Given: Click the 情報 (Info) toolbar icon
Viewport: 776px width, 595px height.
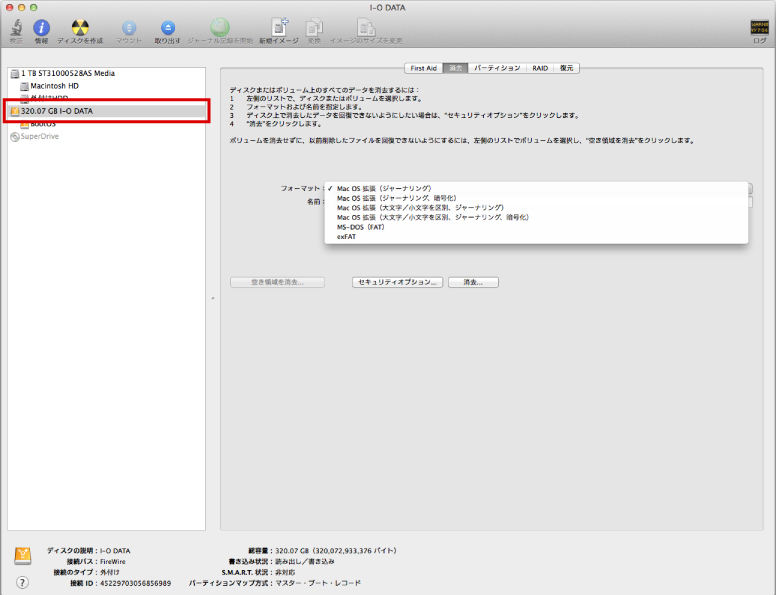Looking at the screenshot, I should point(41,28).
